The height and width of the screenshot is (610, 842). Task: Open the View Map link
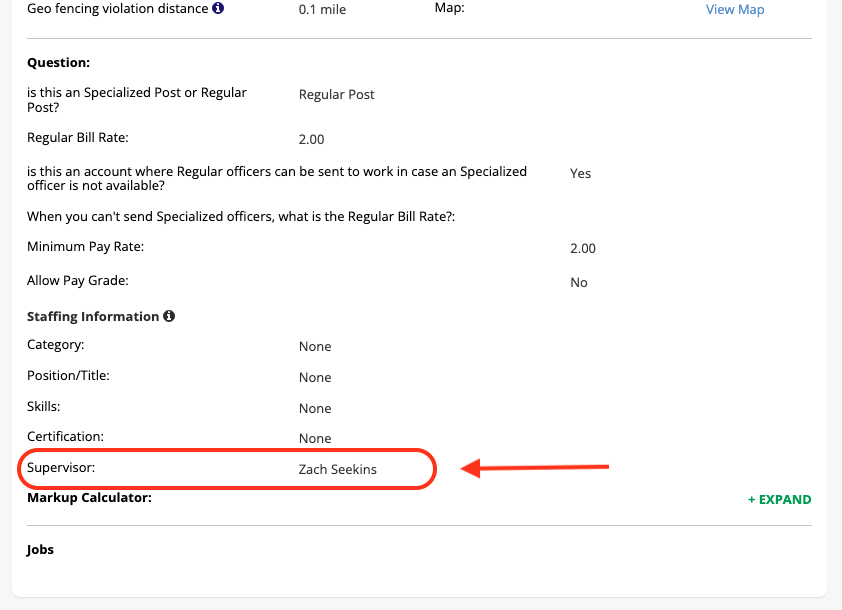pos(734,9)
